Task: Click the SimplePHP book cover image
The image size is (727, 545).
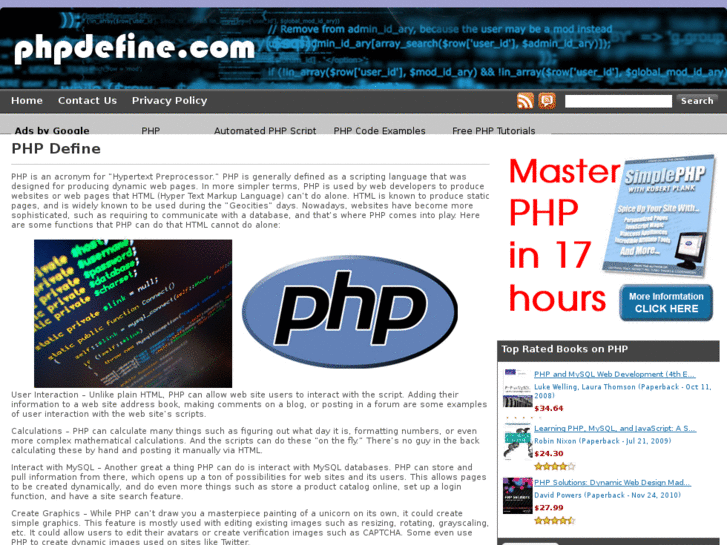Action: [x=660, y=215]
